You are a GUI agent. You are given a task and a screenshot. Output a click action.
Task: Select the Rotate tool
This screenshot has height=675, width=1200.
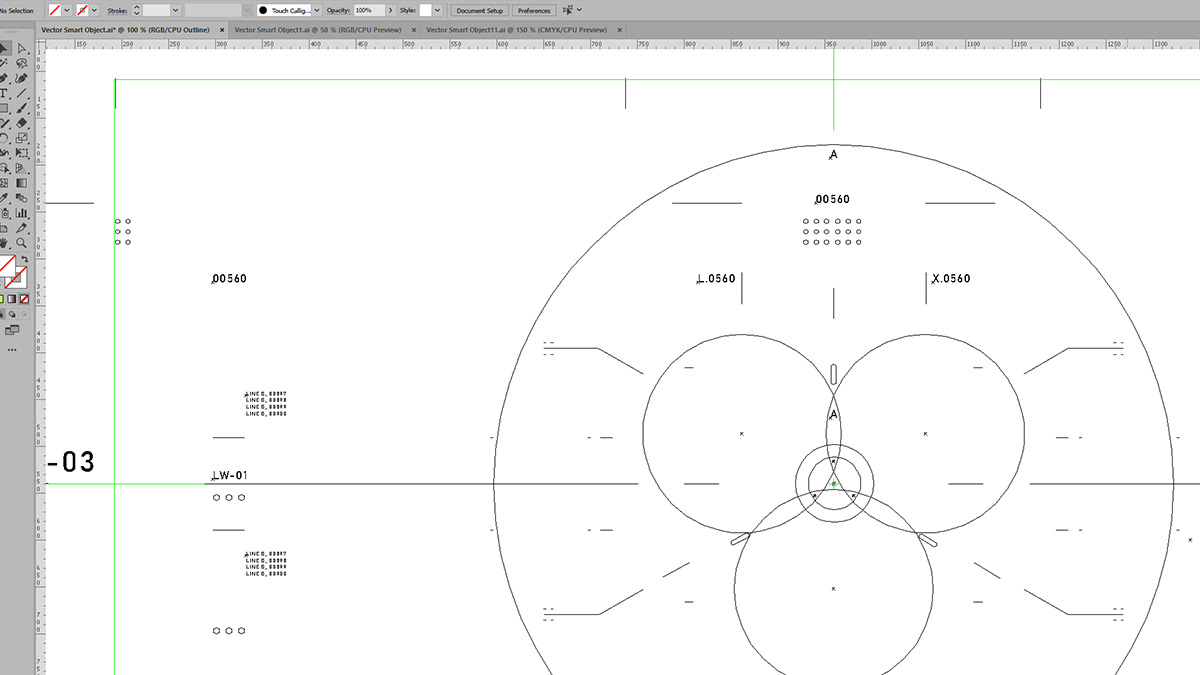pos(5,138)
